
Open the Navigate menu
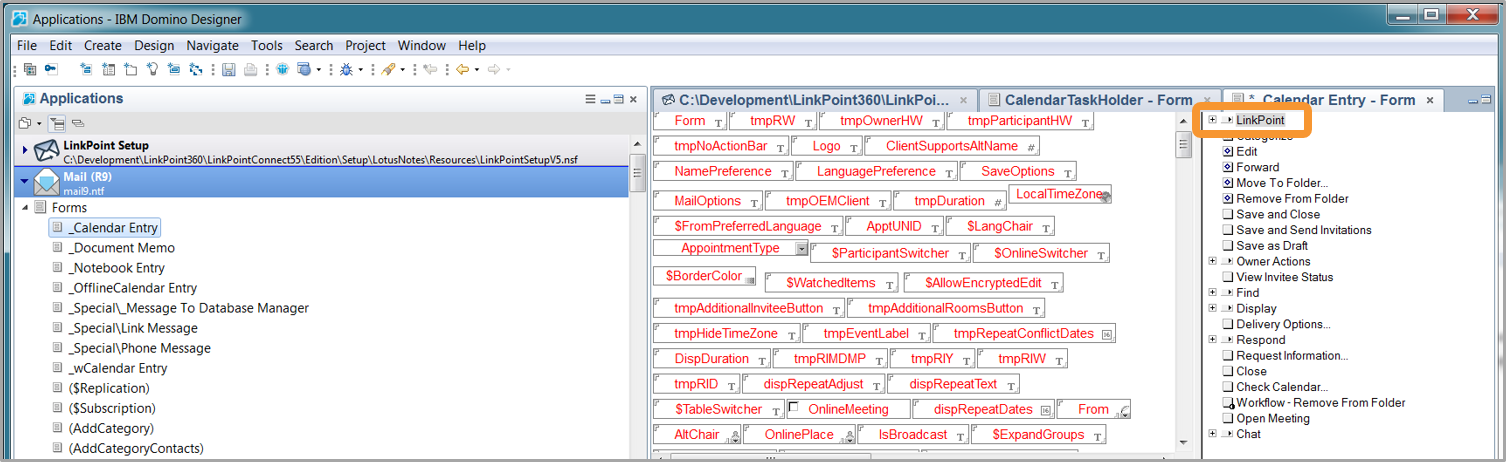212,45
